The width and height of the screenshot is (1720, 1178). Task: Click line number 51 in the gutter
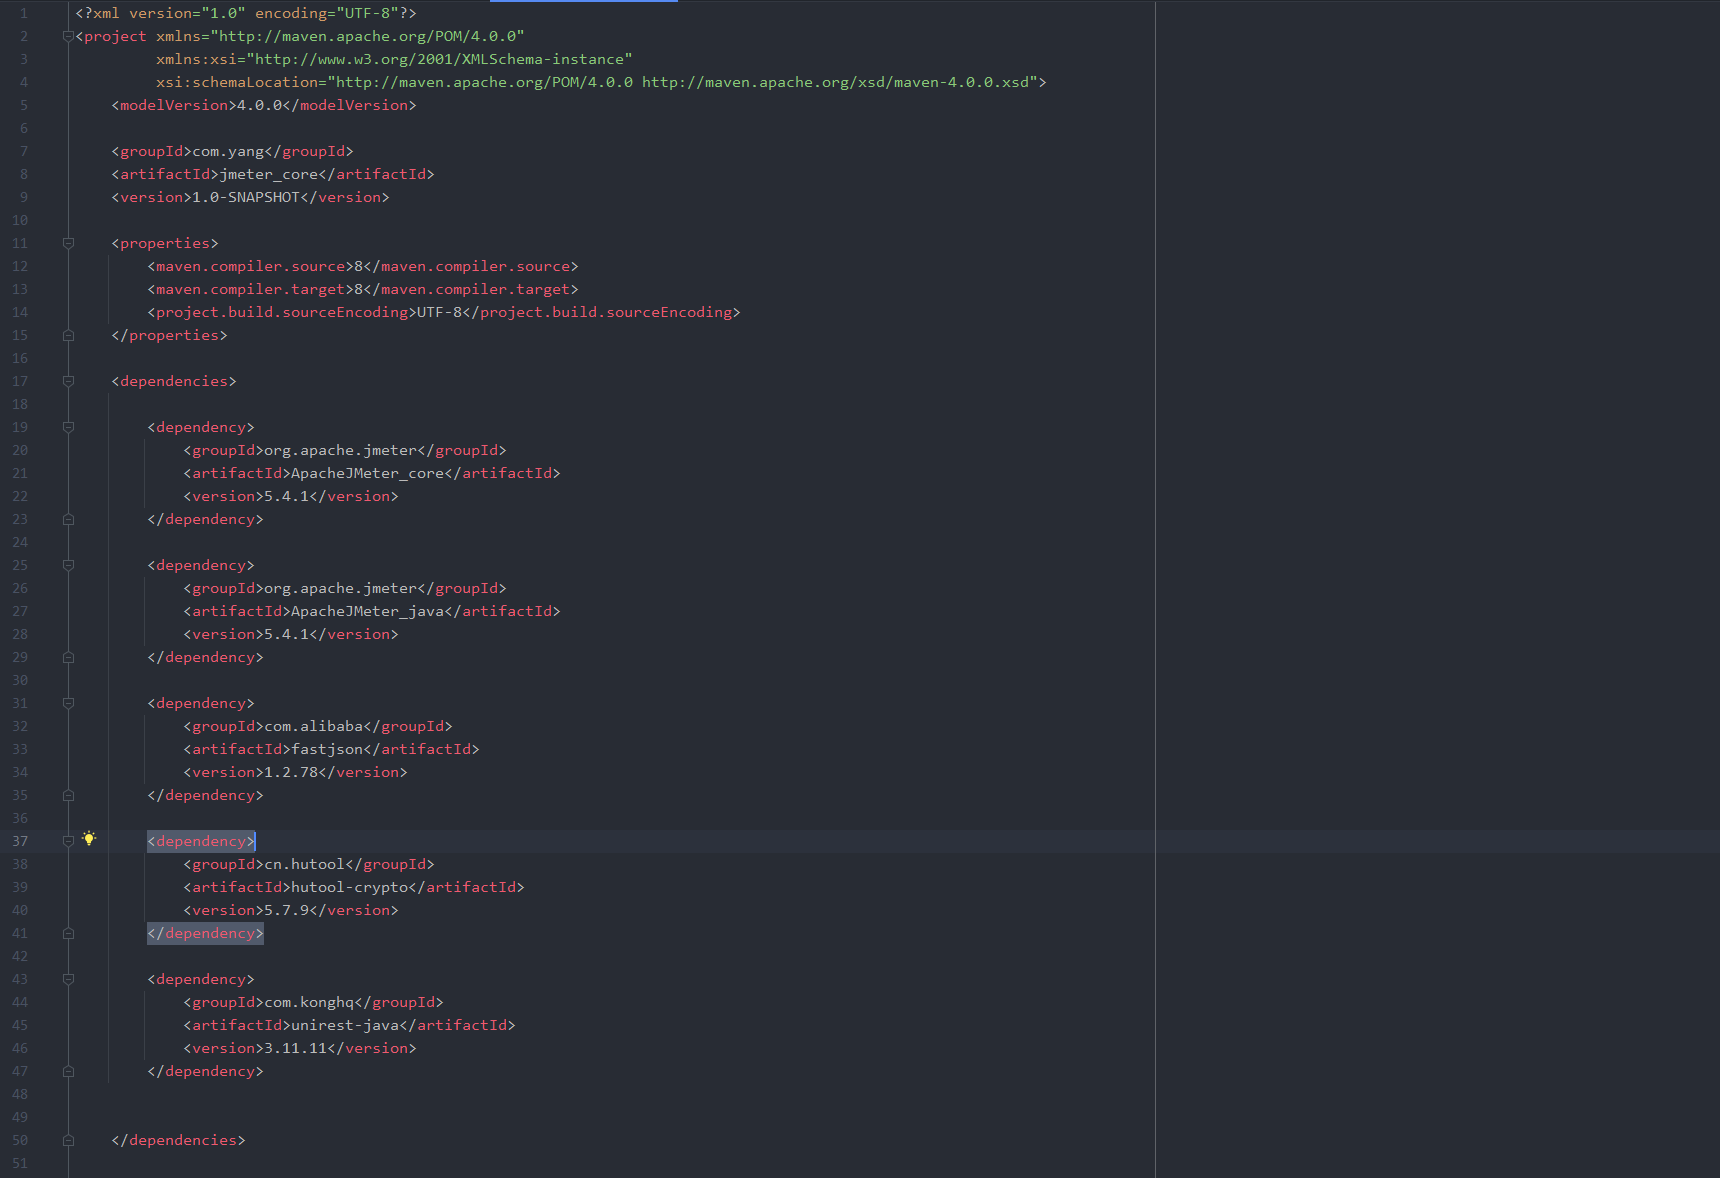[20, 1163]
